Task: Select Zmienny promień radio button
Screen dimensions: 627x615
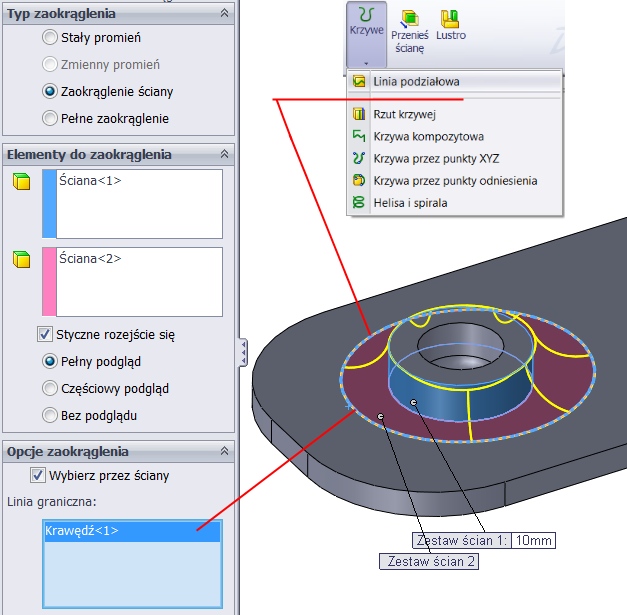Action: pos(50,64)
